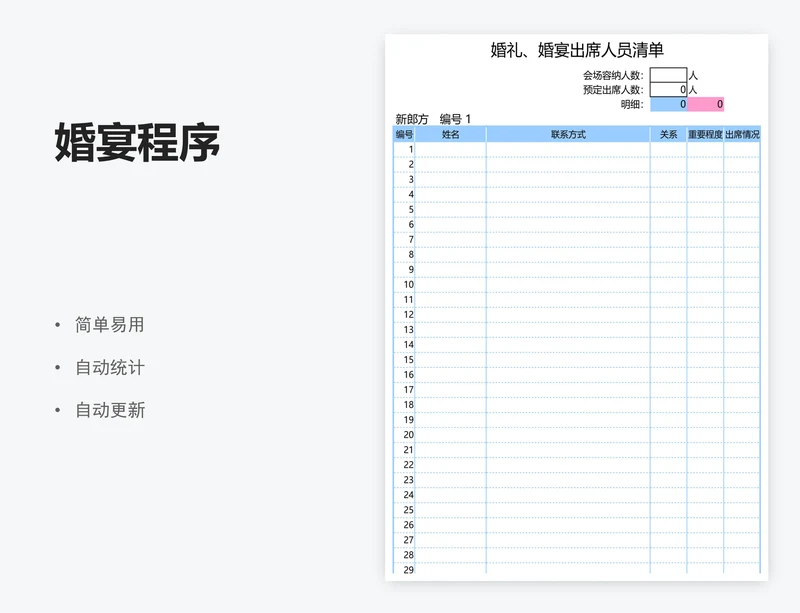
Task: Click the 关系 cell in row 12
Action: (x=668, y=314)
